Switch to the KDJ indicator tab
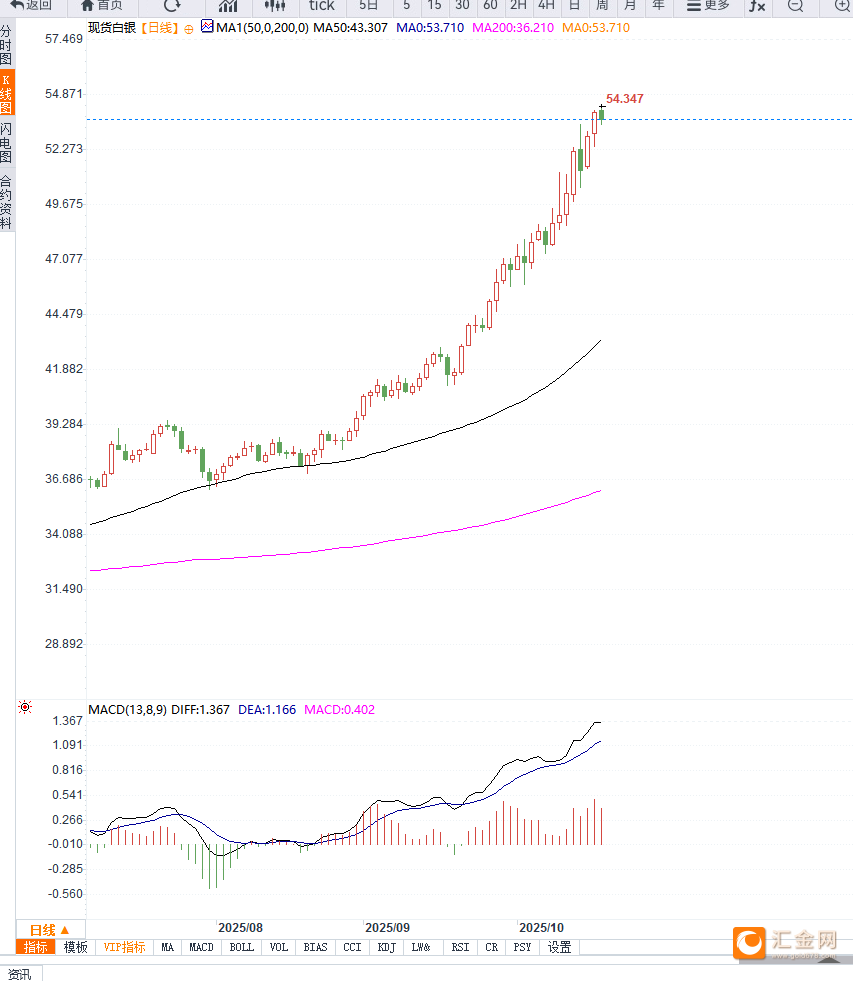The height and width of the screenshot is (982, 853). point(387,947)
